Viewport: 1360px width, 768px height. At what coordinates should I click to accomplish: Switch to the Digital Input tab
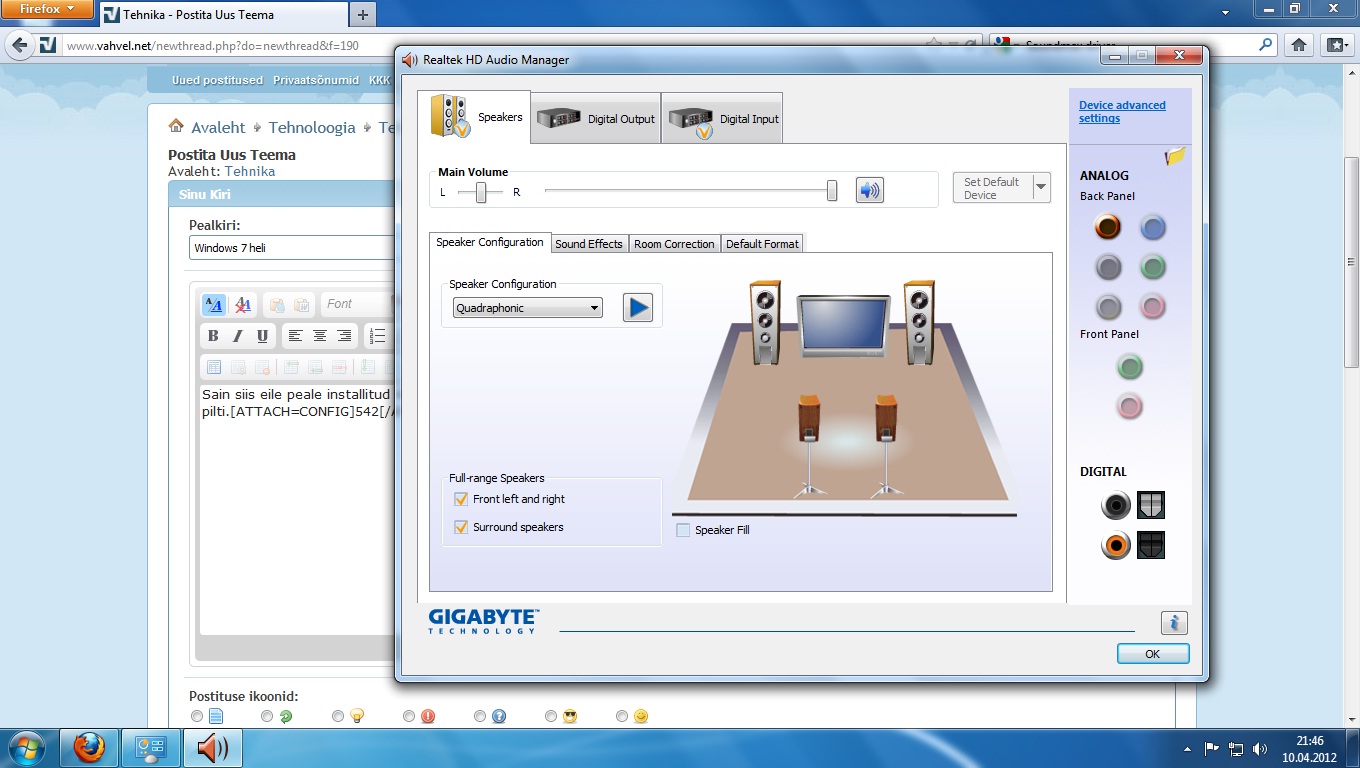tap(722, 118)
